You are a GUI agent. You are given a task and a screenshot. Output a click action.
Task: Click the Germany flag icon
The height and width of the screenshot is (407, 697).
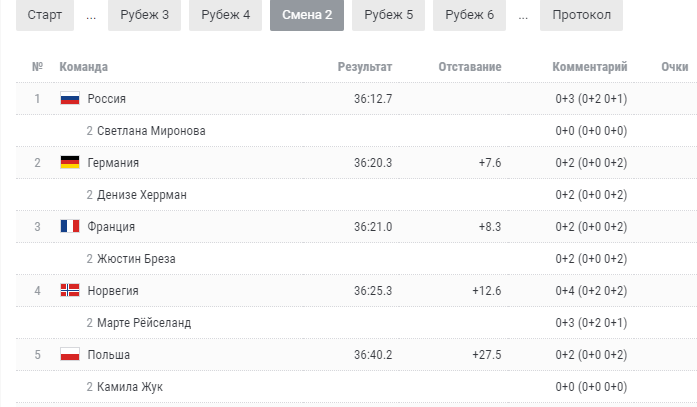pos(70,162)
